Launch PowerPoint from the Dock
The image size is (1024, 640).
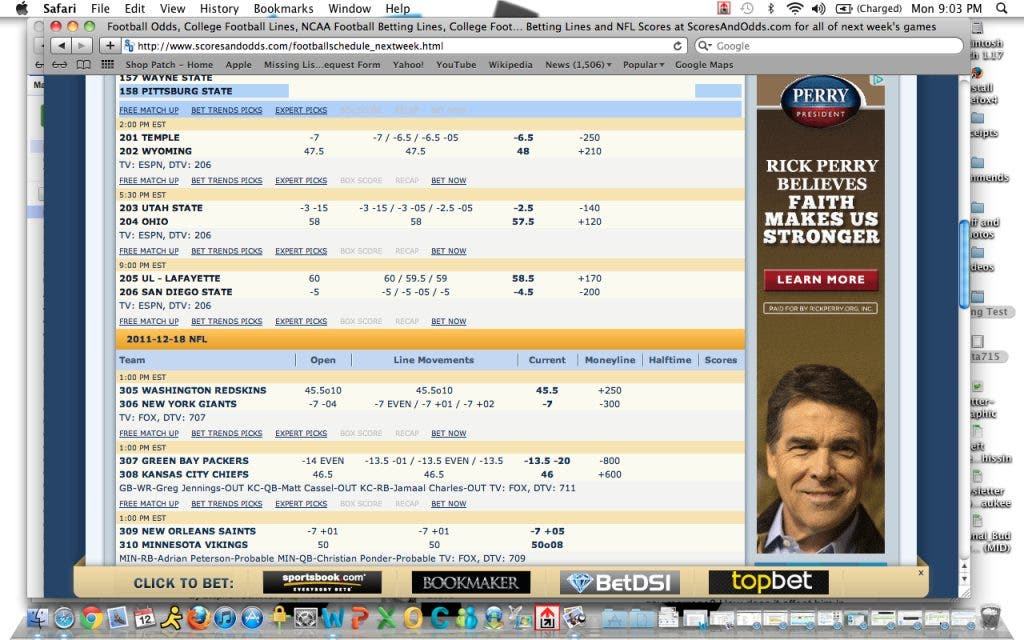point(359,617)
